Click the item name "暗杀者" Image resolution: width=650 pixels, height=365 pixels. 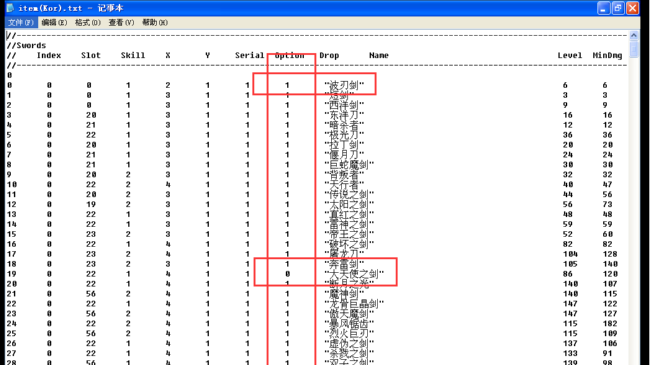[344, 125]
